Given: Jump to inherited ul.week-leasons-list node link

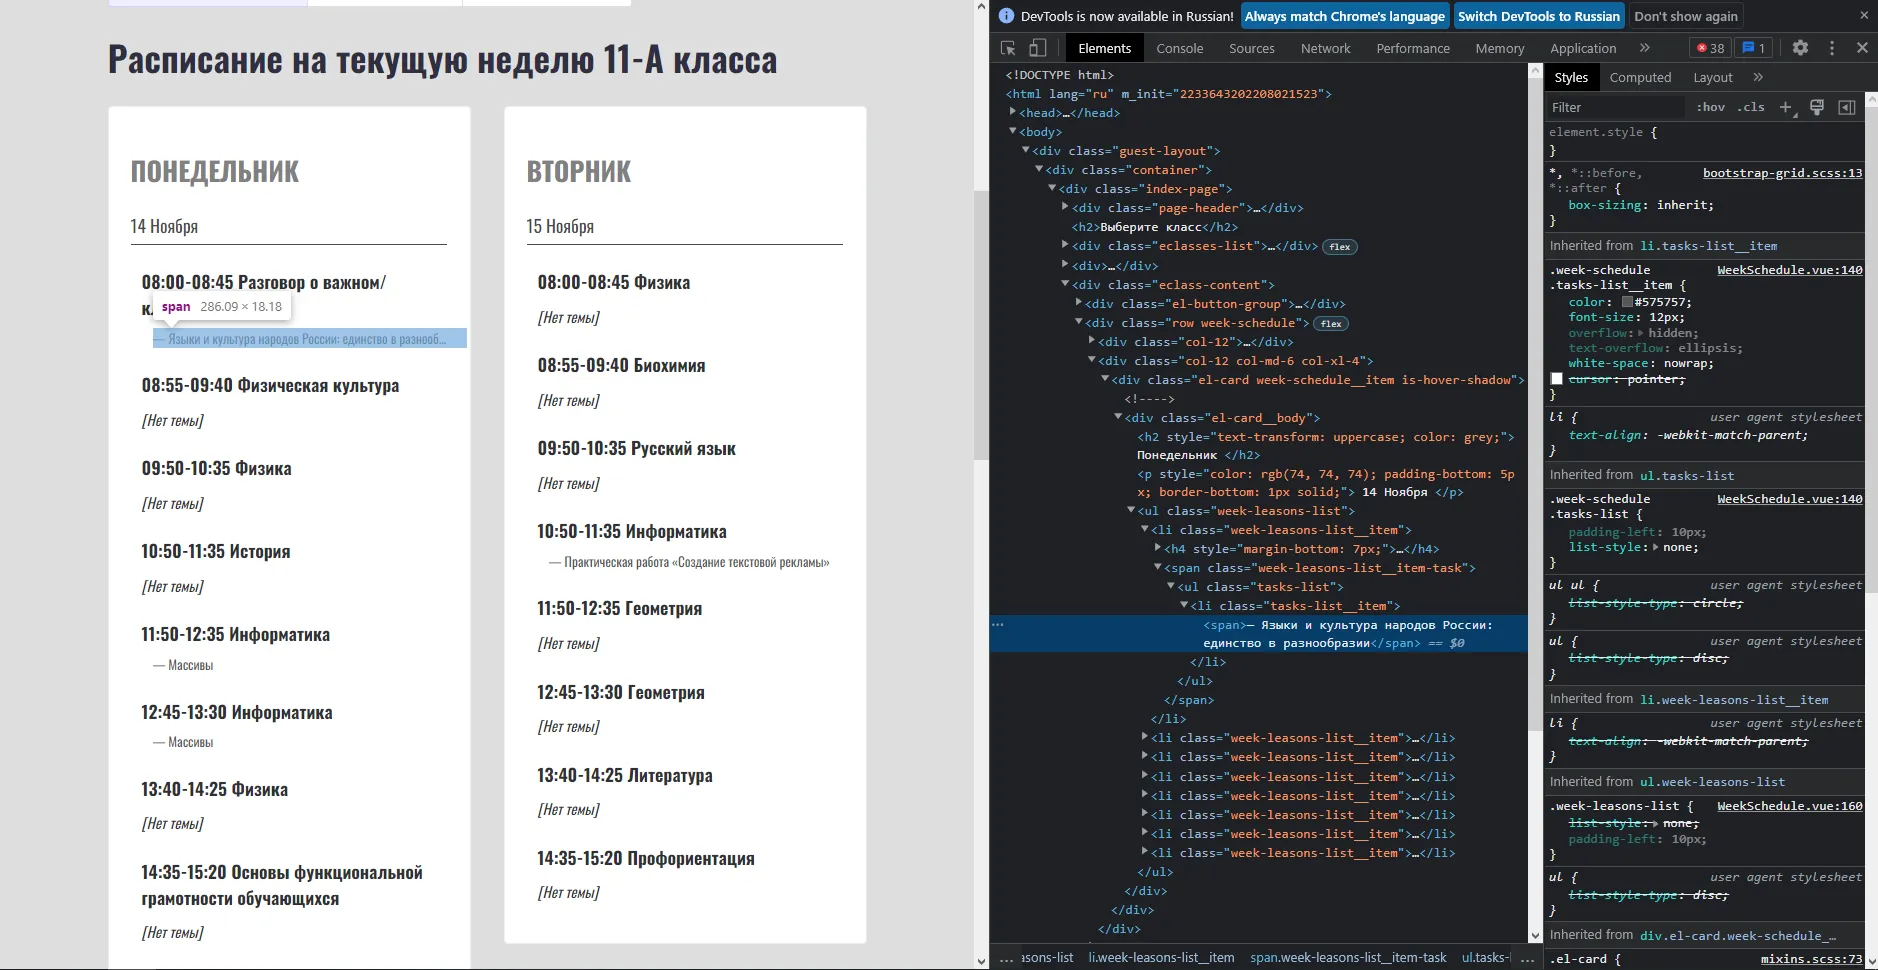Looking at the screenshot, I should click(1713, 782).
